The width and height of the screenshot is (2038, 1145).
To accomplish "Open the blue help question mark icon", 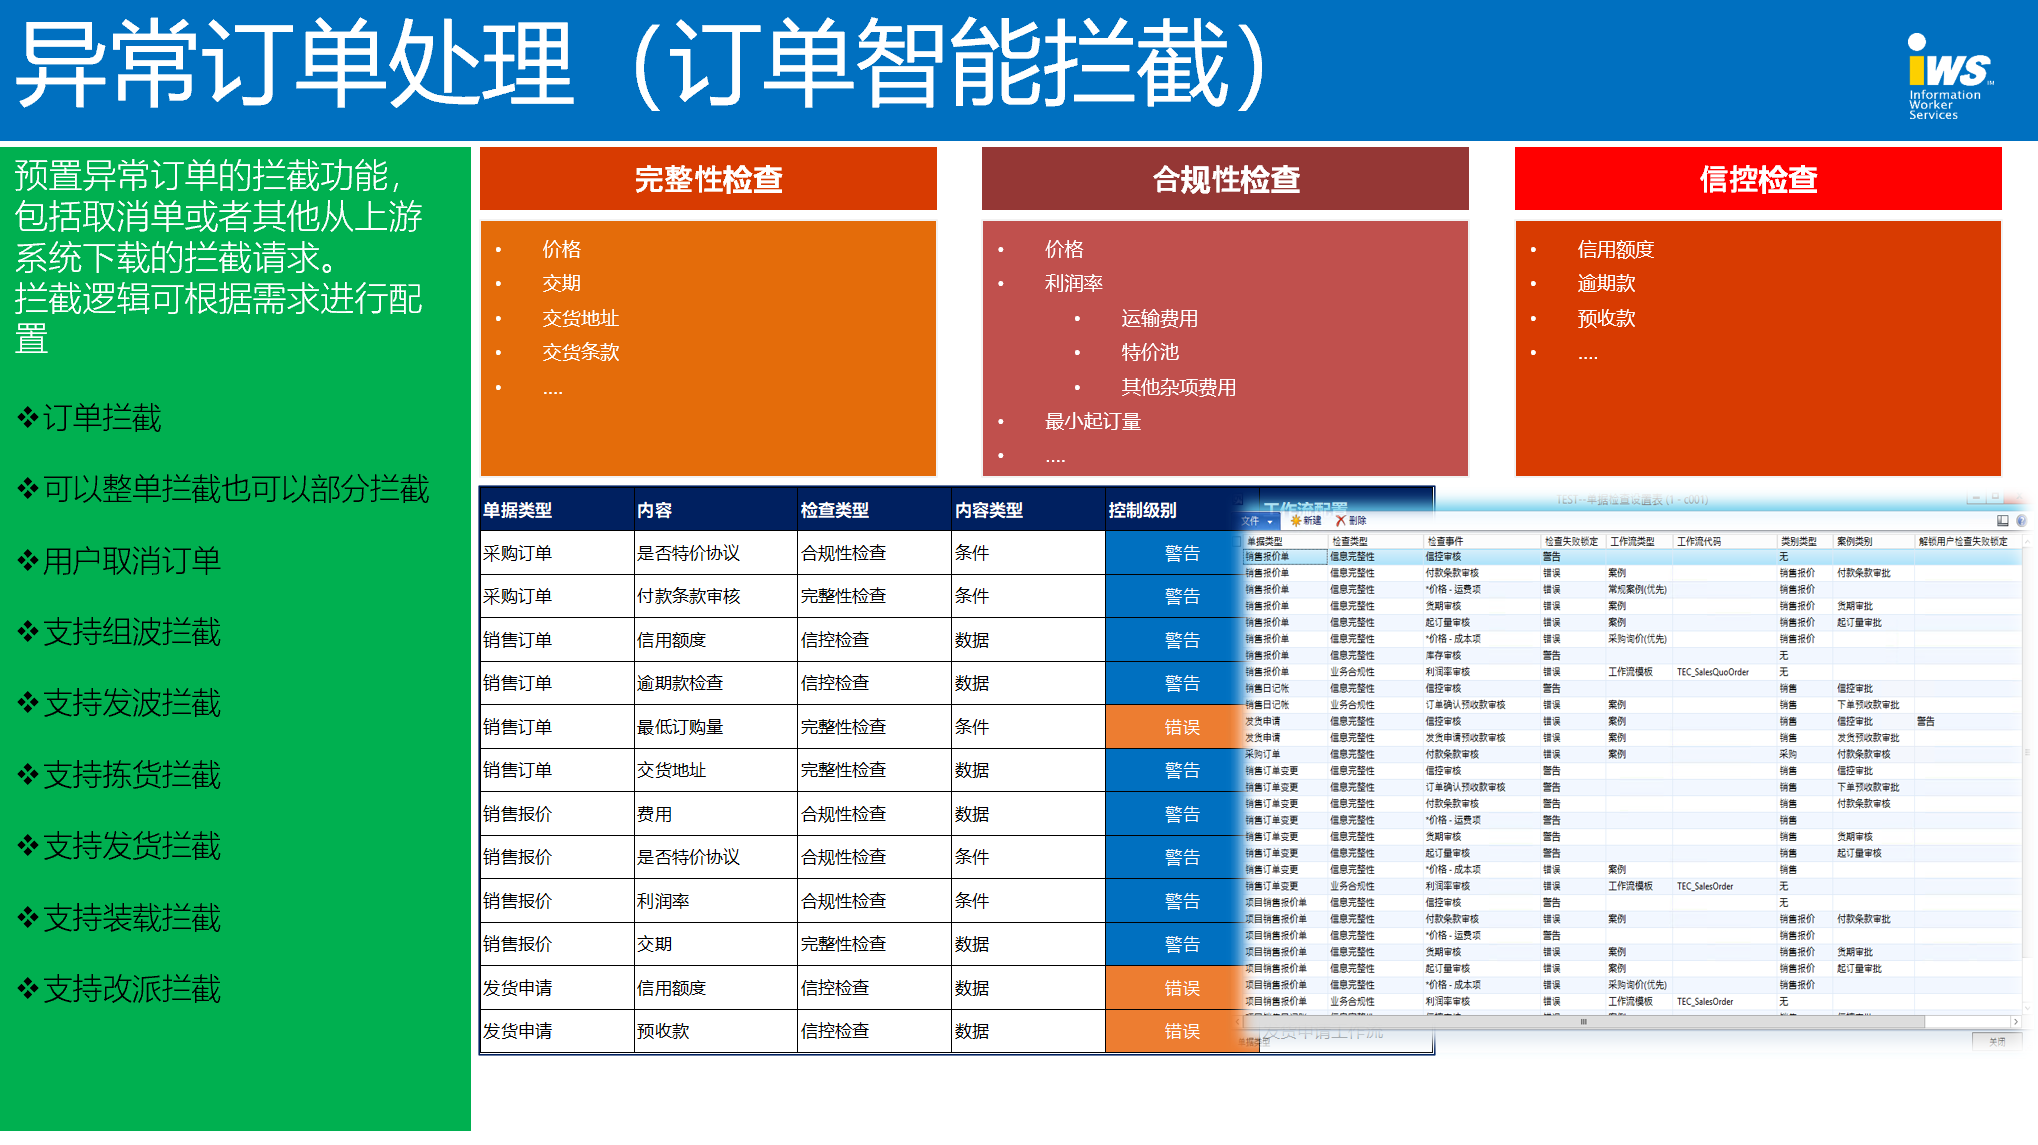I will click(x=2021, y=521).
